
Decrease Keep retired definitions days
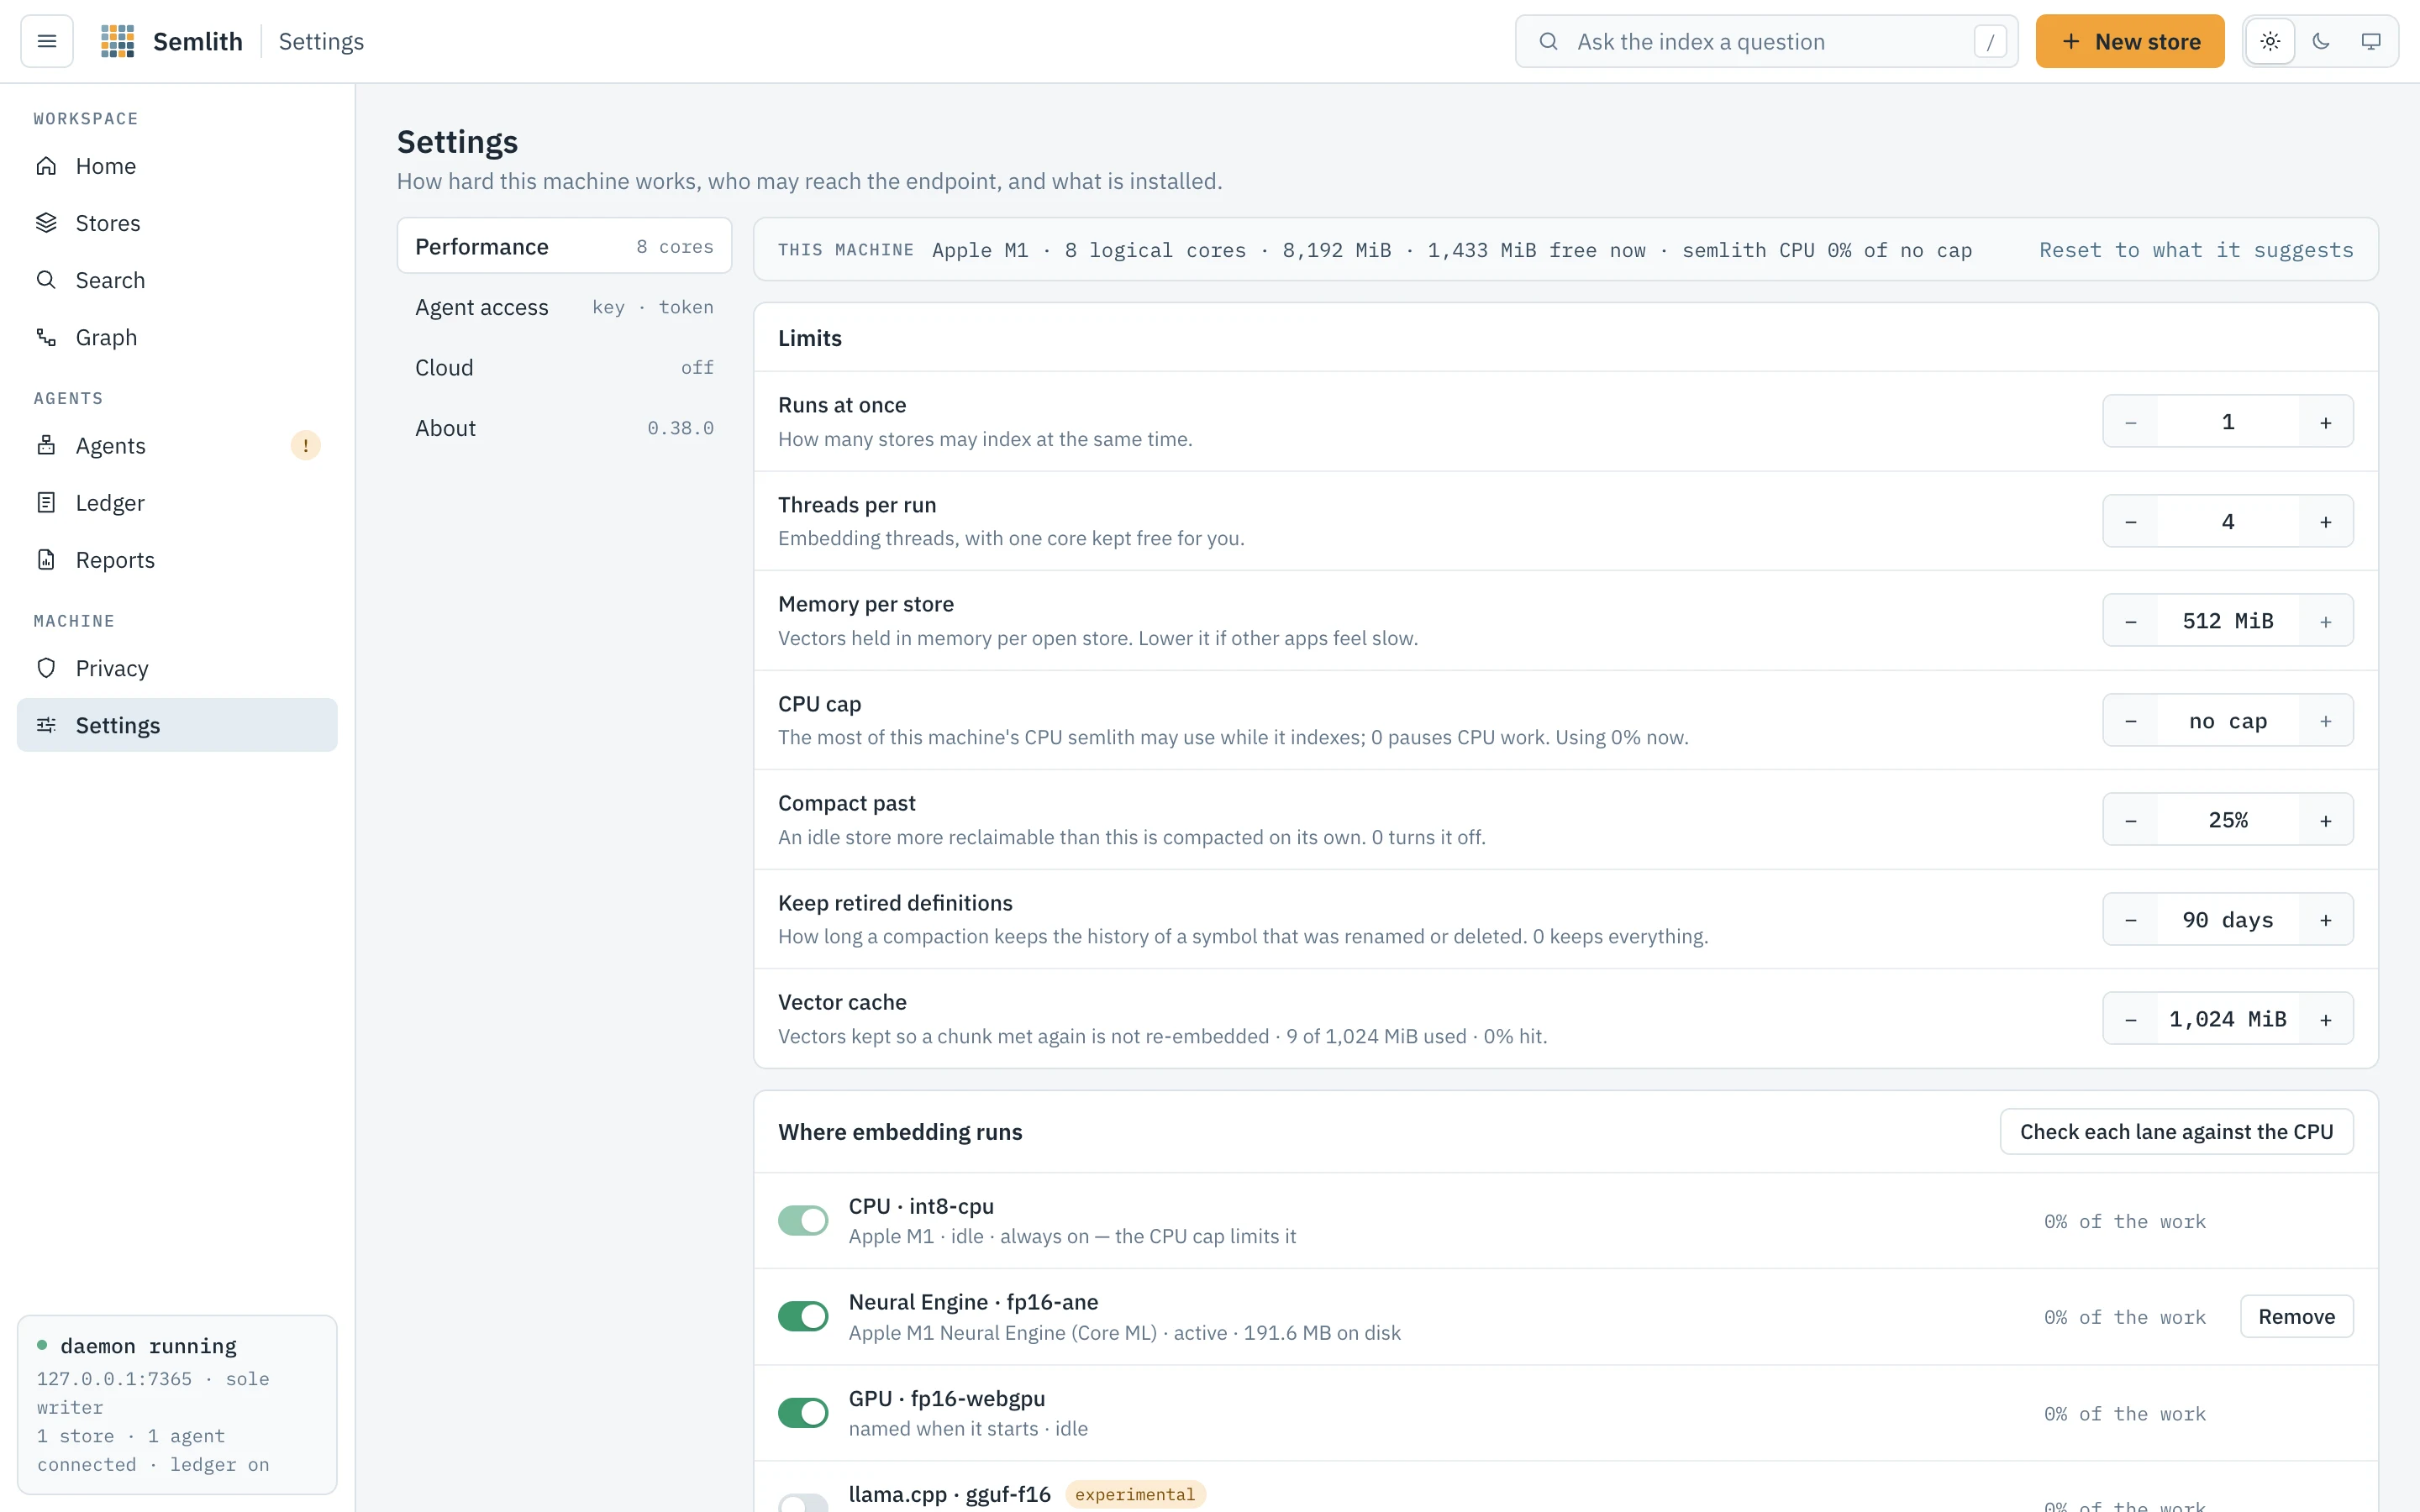click(x=2131, y=920)
